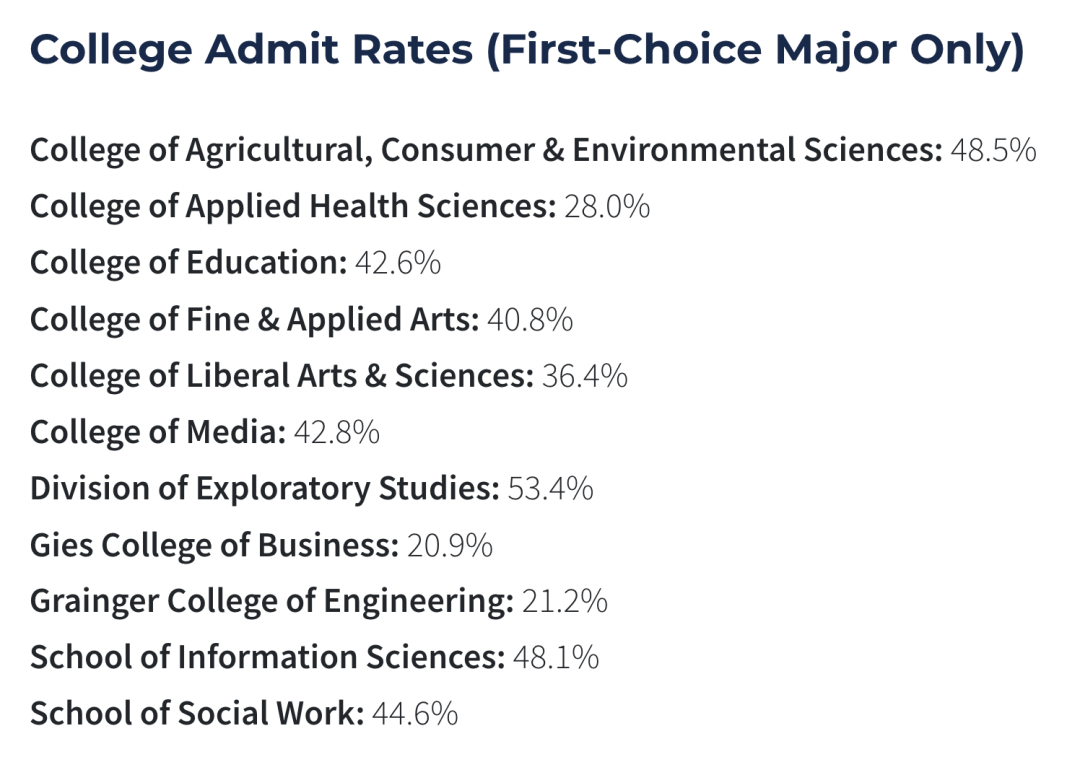Click the Grainger College of Engineering label
The height and width of the screenshot is (775, 1080).
point(272,601)
